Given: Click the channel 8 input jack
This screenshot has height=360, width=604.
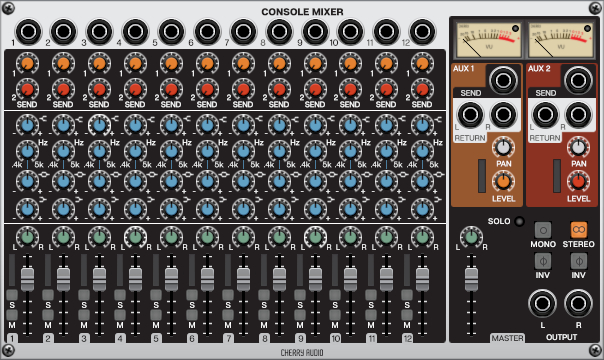Looking at the screenshot, I should point(279,31).
